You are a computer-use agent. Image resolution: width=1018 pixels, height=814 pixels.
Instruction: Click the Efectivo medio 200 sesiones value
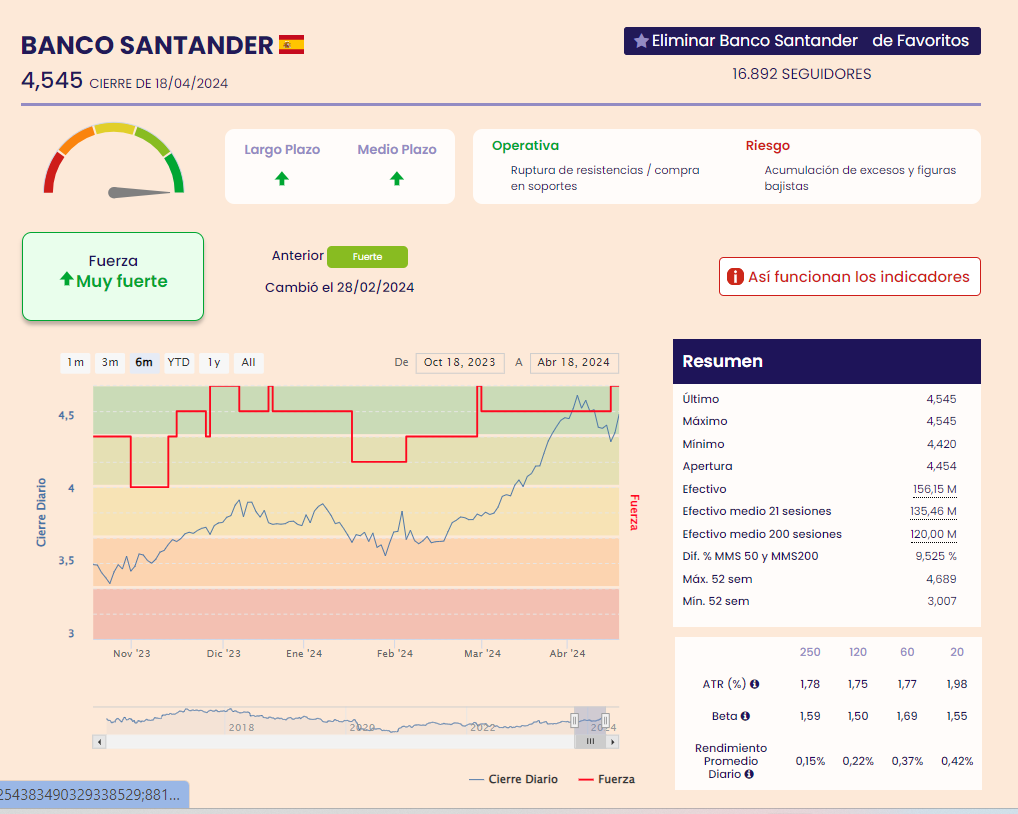933,534
